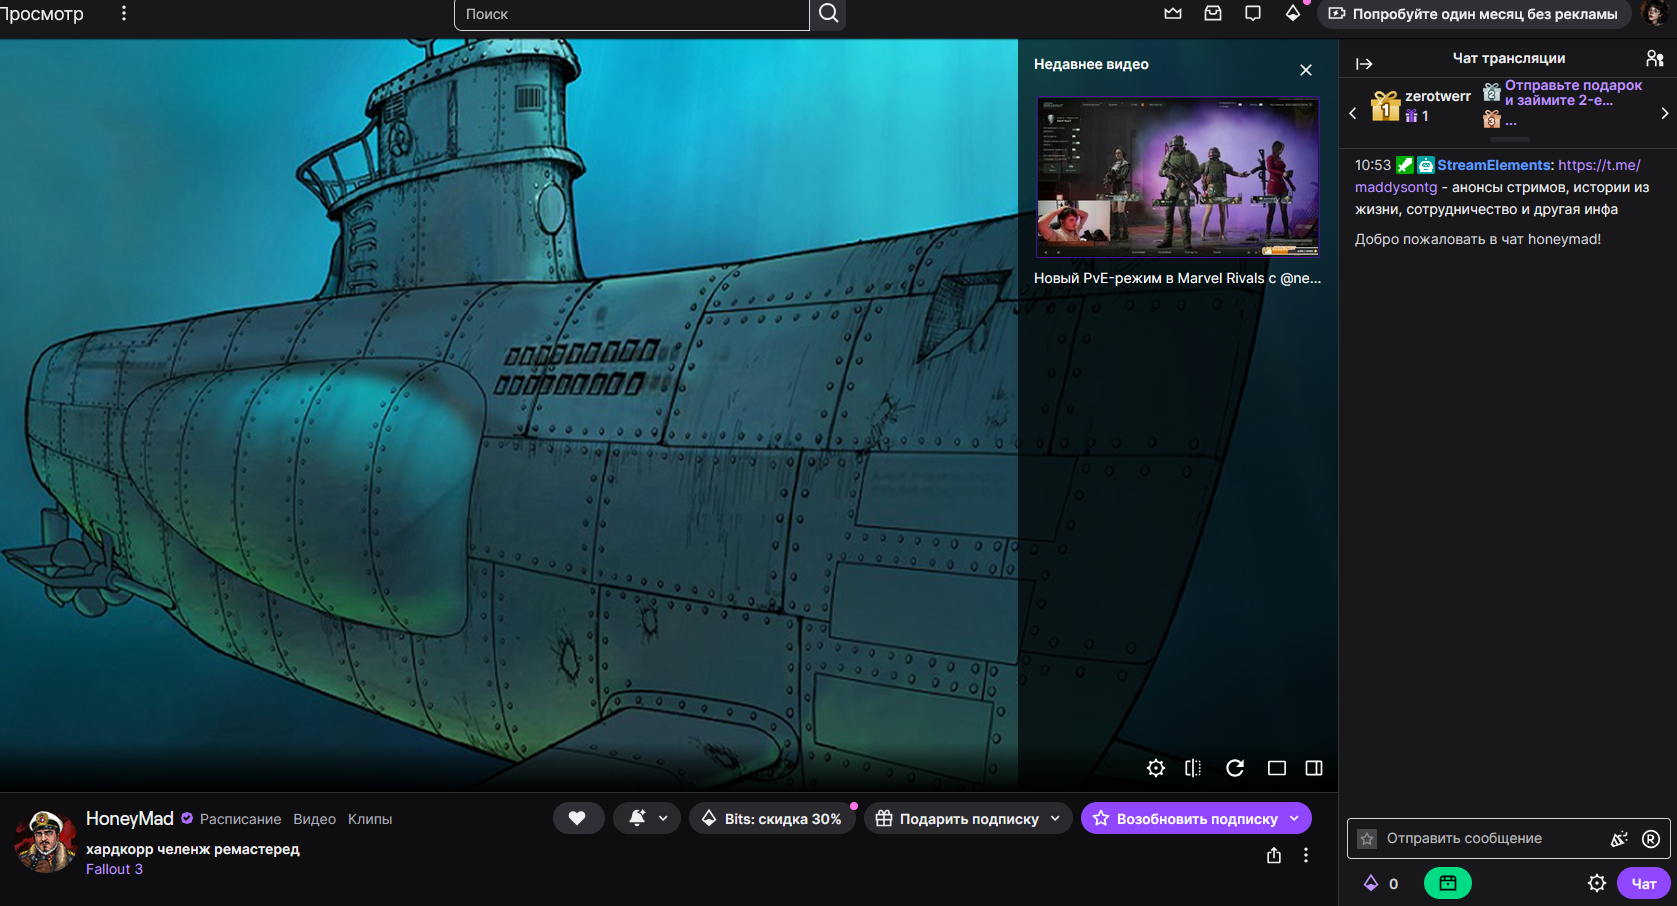This screenshot has height=906, width=1677.
Task: Open player settings gear icon
Action: [x=1156, y=768]
